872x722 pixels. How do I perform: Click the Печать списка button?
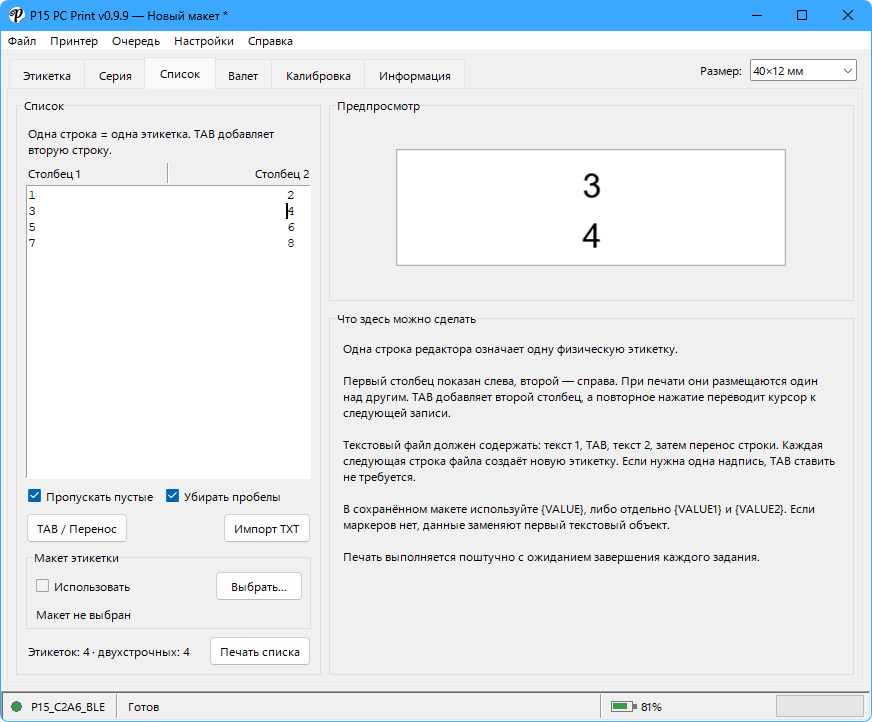point(260,651)
